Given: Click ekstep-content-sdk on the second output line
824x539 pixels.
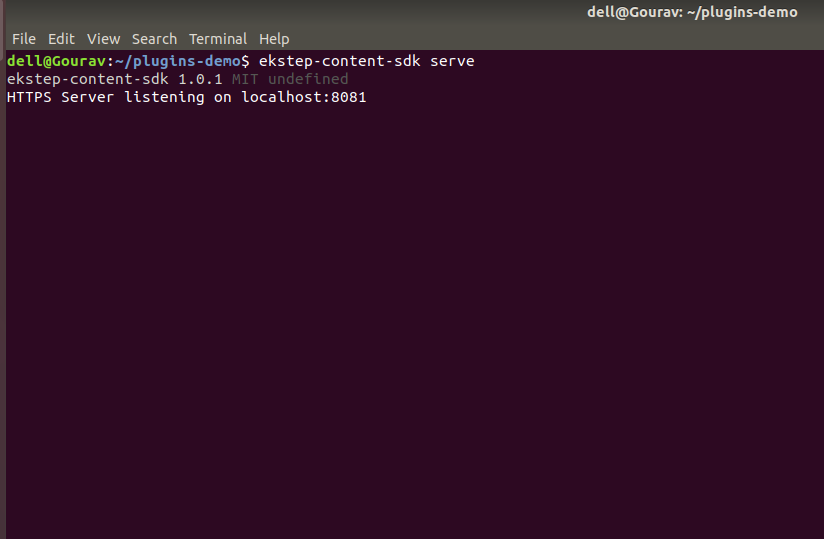Looking at the screenshot, I should click(88, 79).
